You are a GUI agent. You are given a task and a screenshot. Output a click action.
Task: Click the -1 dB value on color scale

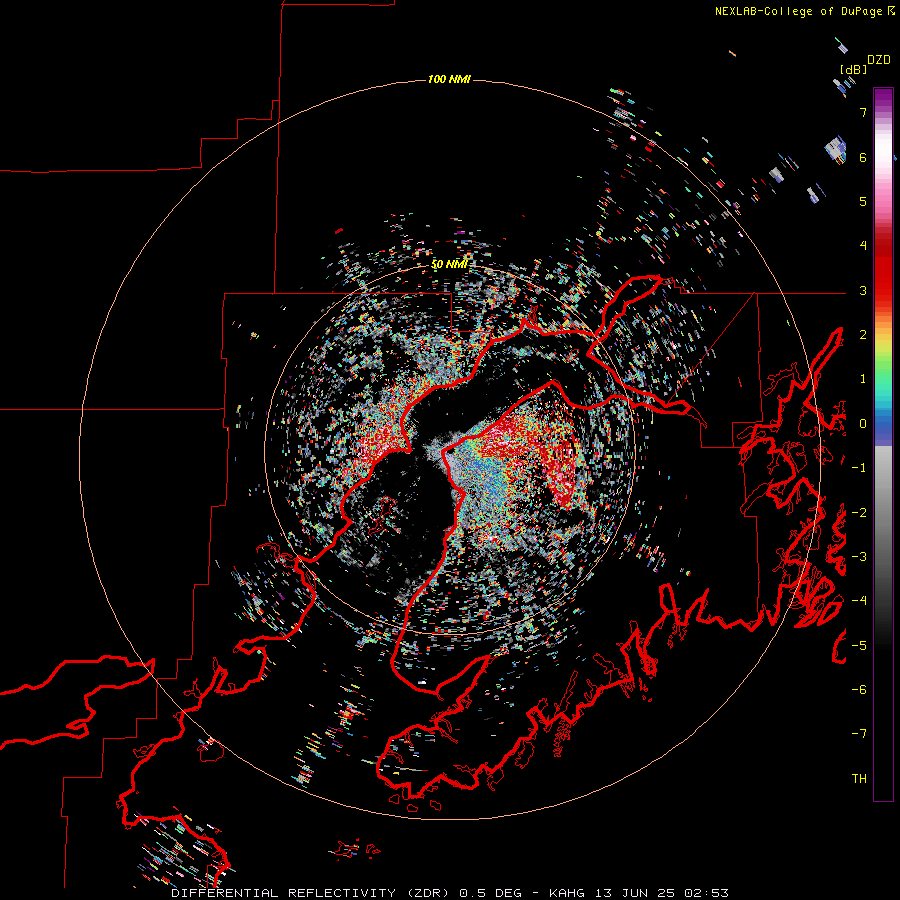[859, 468]
